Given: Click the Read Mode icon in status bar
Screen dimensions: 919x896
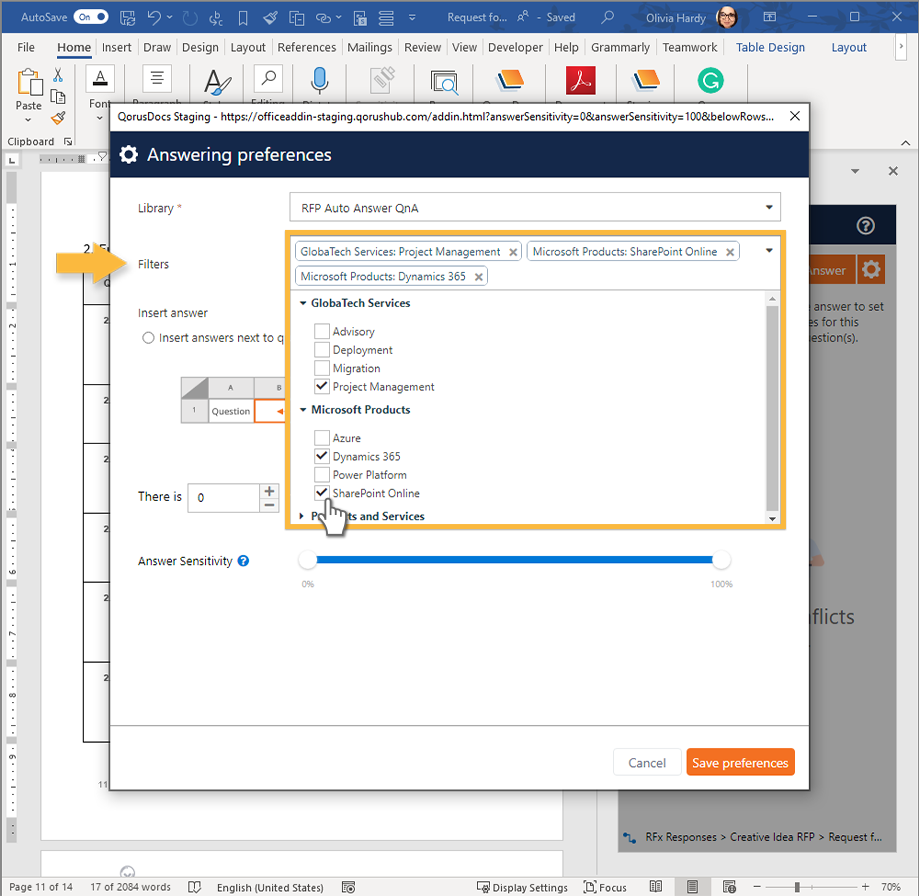Looking at the screenshot, I should click(656, 887).
